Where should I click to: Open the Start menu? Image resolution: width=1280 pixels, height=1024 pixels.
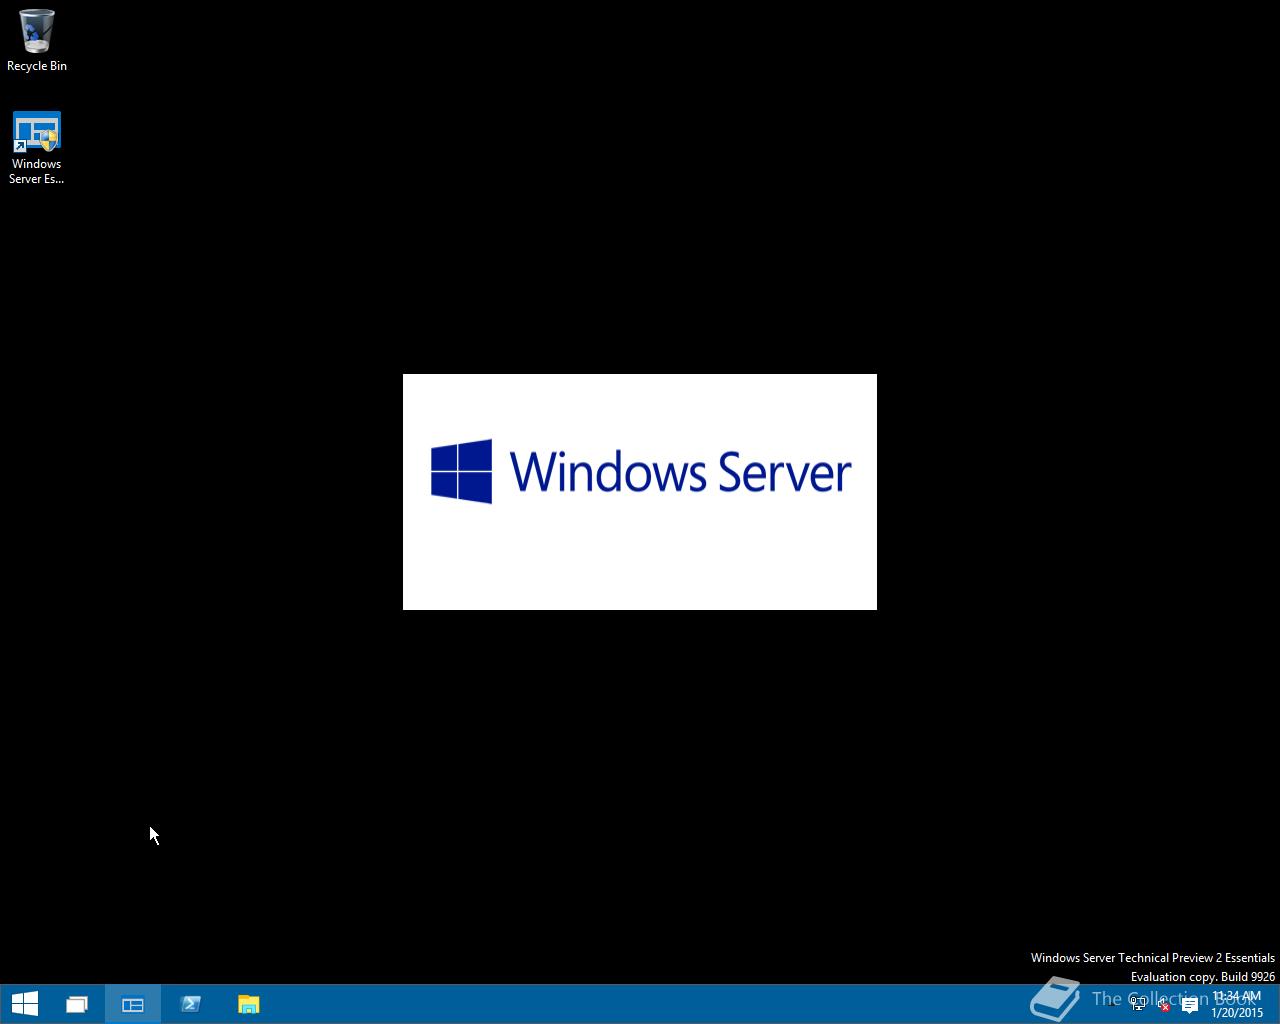(x=24, y=1004)
